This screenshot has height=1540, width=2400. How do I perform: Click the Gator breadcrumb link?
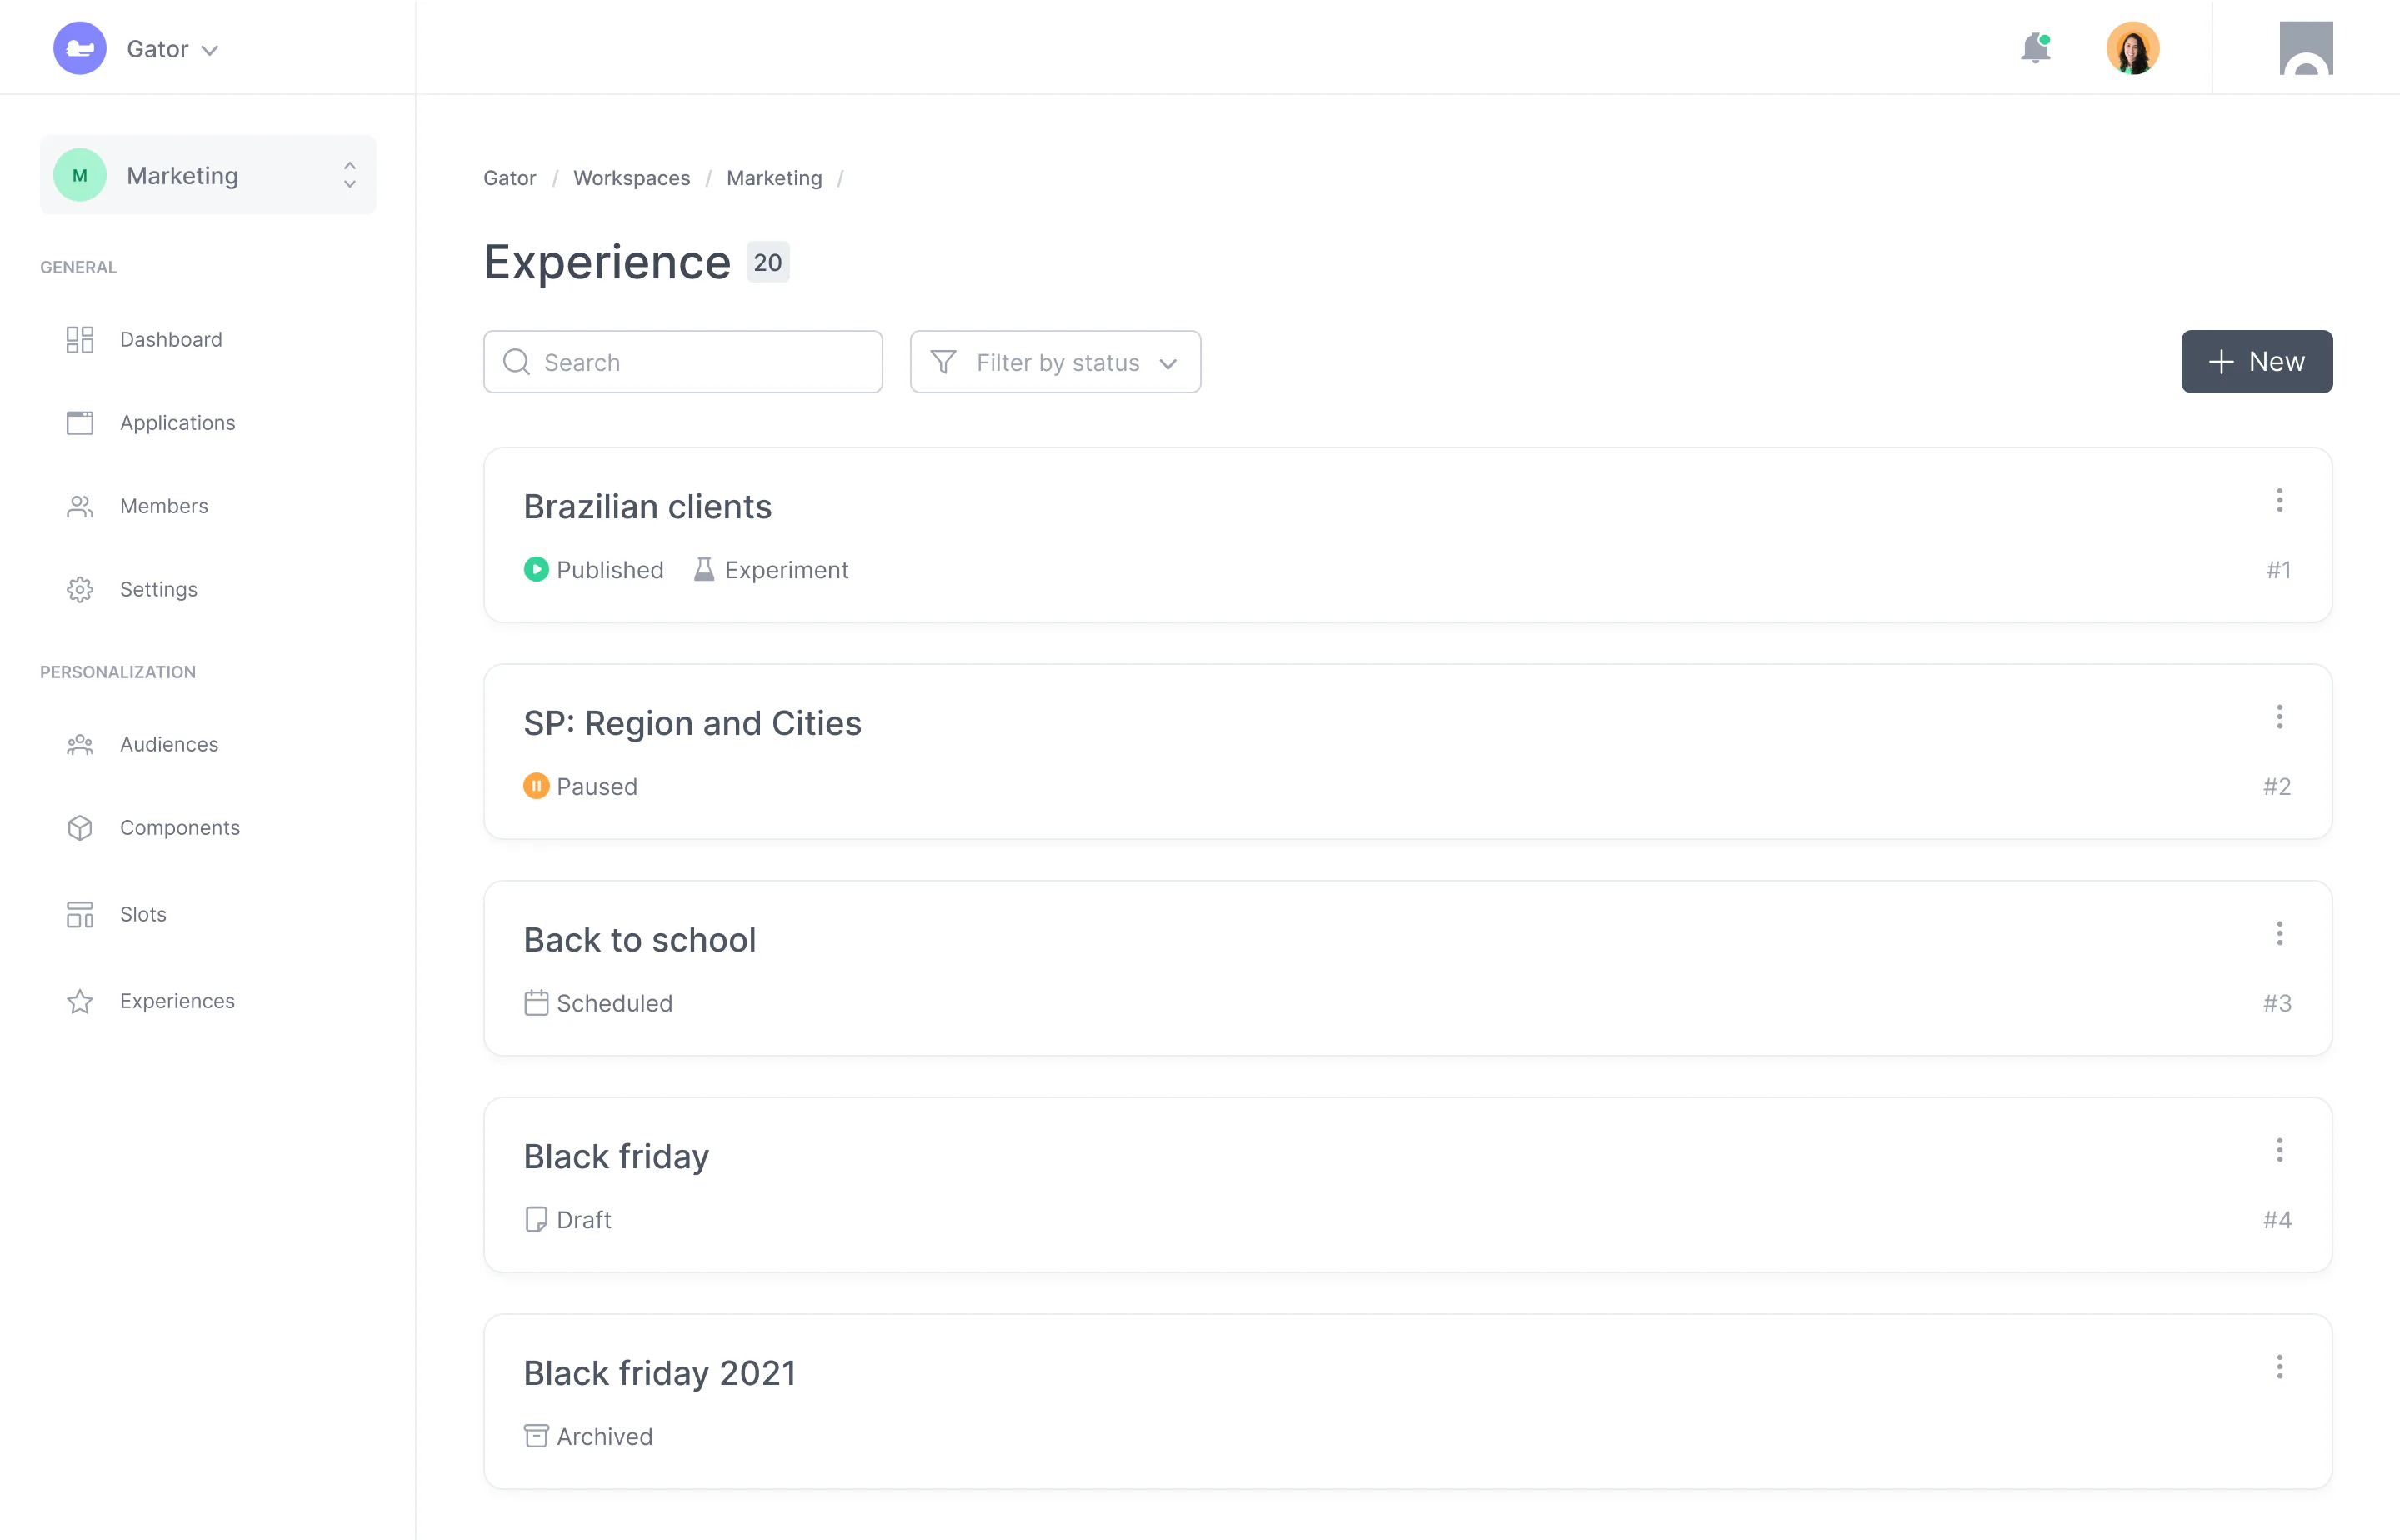tap(509, 177)
